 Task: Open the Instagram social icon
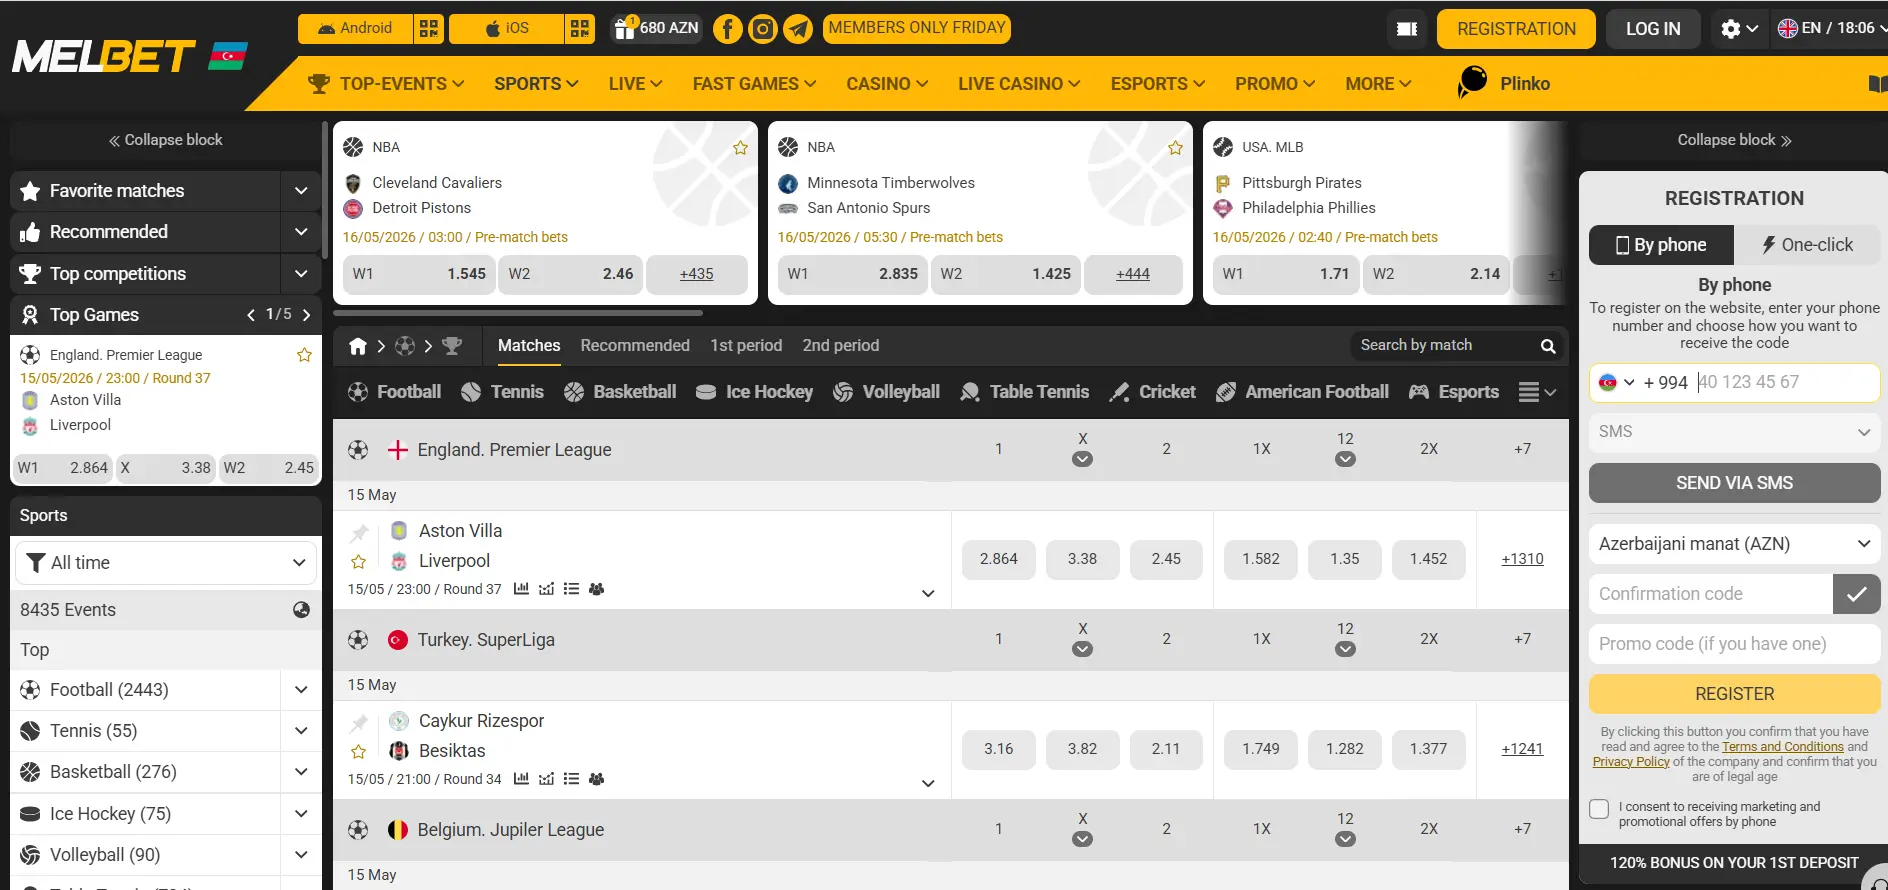click(762, 29)
